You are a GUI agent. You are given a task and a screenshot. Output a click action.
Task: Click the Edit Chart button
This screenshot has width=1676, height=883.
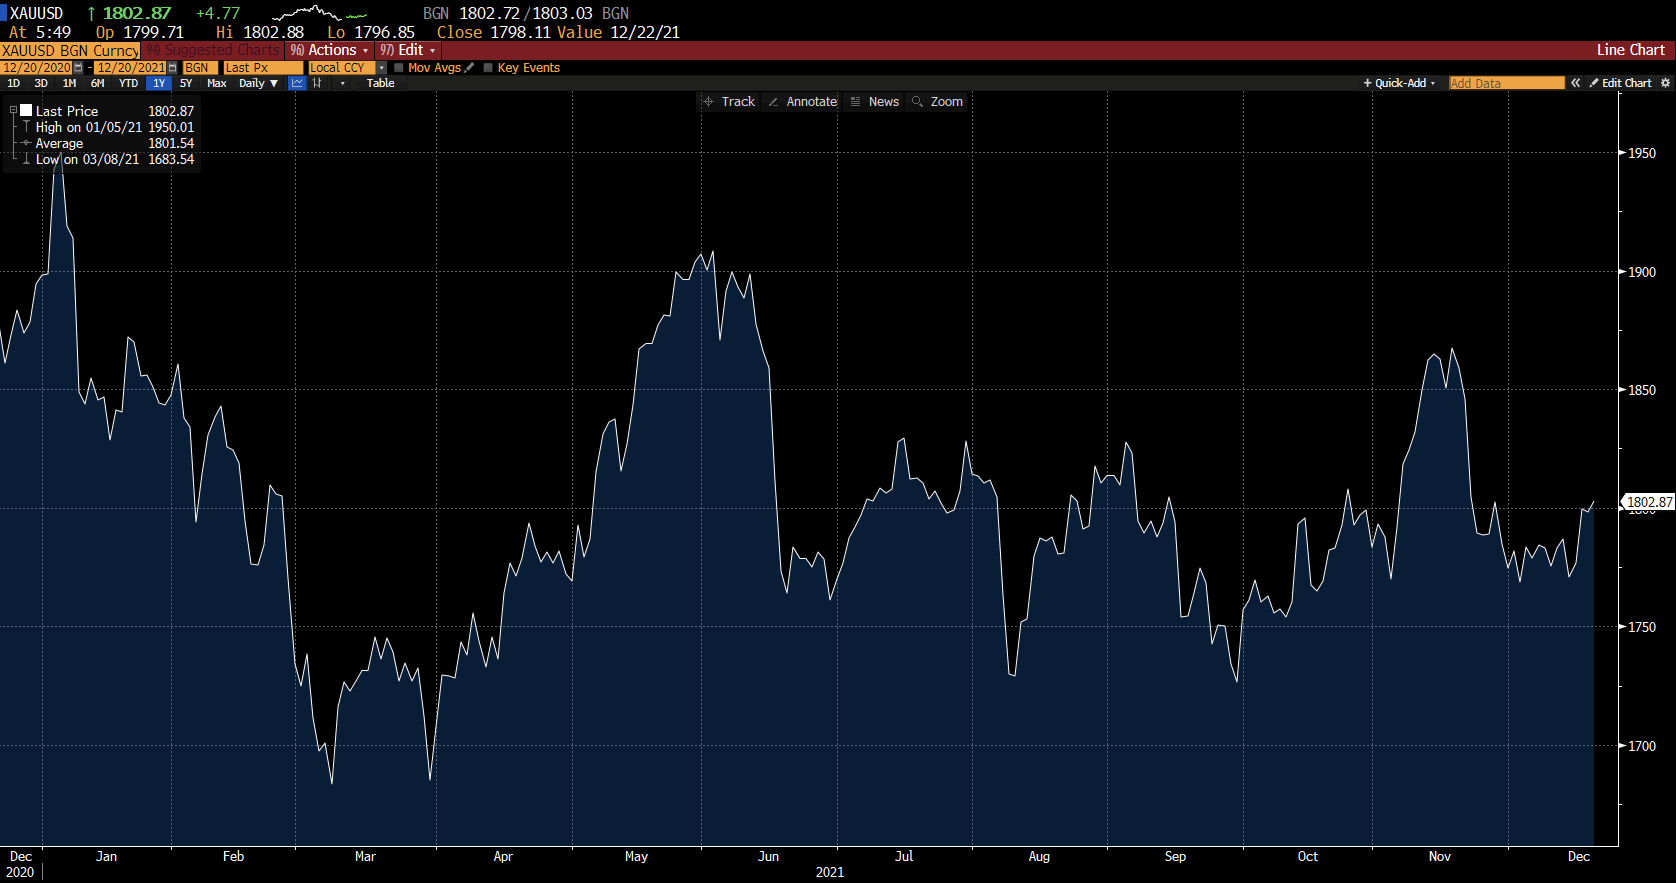coord(1620,83)
